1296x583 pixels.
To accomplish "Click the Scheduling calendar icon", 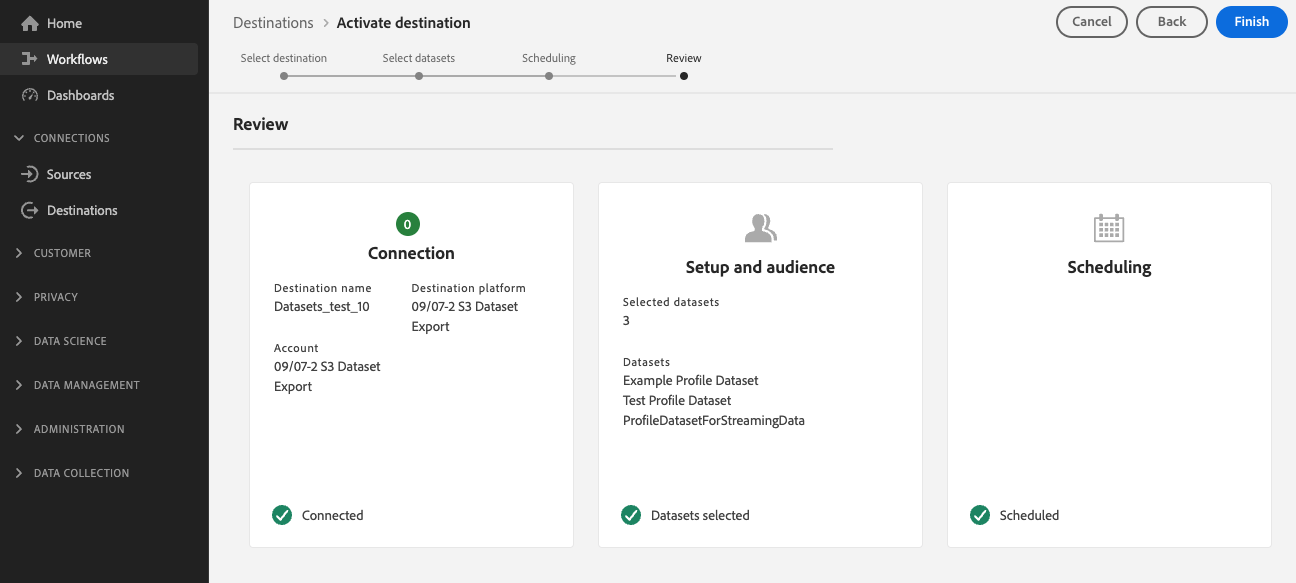I will click(x=1109, y=229).
